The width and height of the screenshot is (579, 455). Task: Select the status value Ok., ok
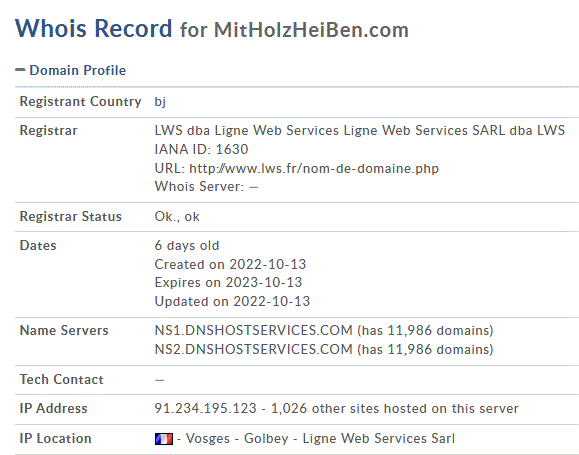[x=177, y=216]
